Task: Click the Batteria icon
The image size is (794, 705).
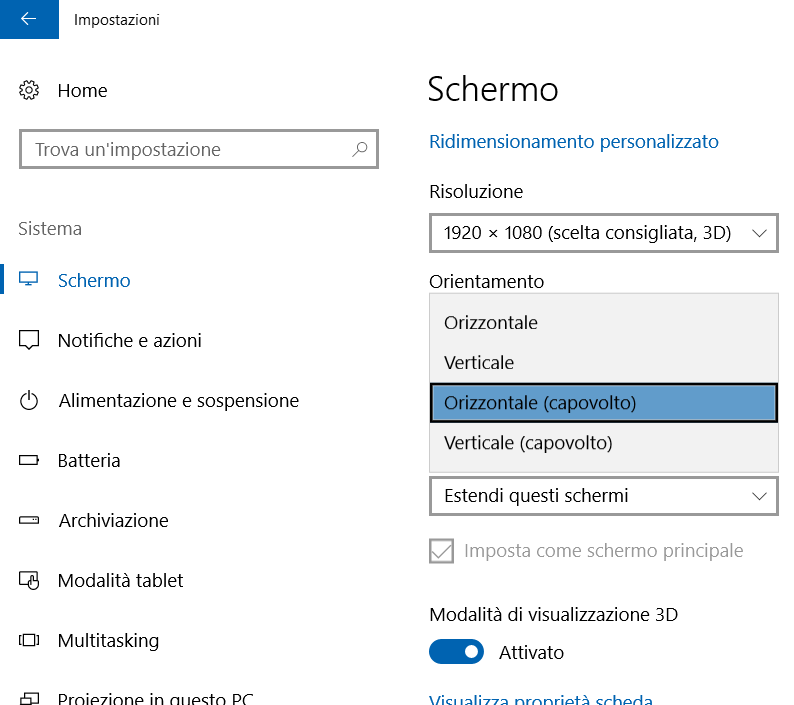Action: pos(29,461)
